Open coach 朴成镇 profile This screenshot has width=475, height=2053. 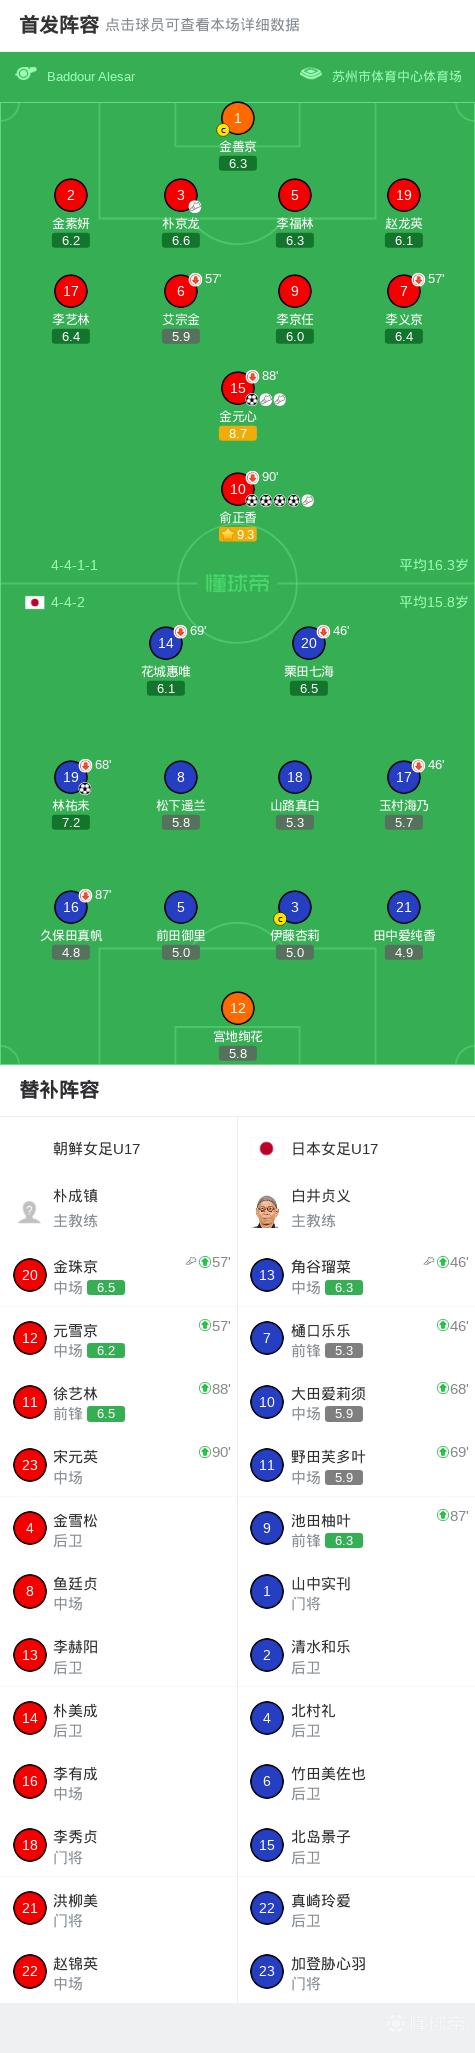pos(119,1208)
